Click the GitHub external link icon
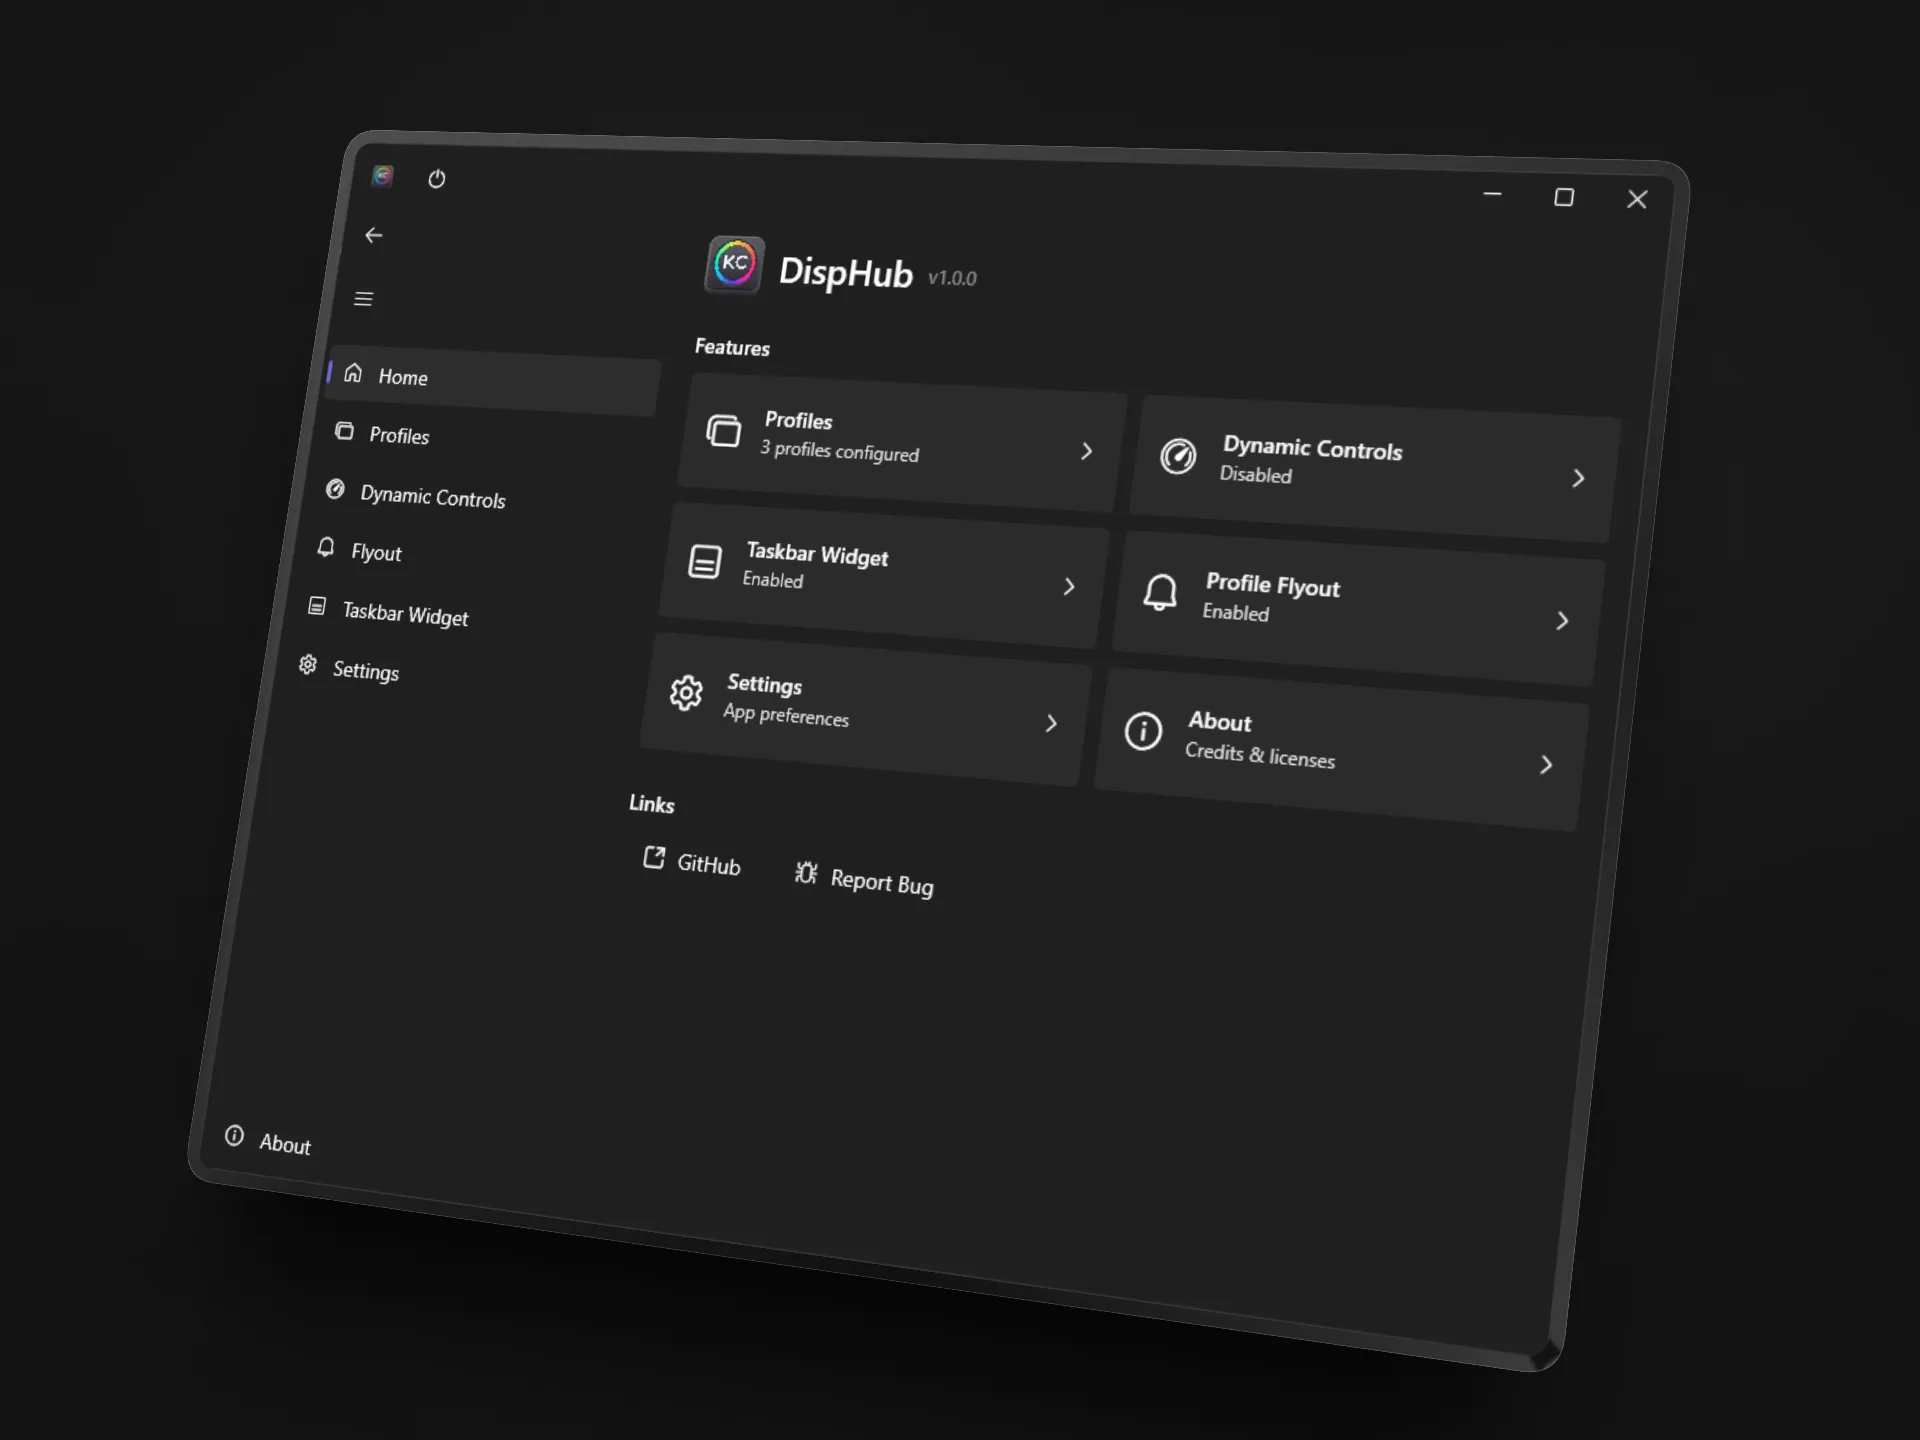1920x1440 pixels. pyautogui.click(x=654, y=858)
